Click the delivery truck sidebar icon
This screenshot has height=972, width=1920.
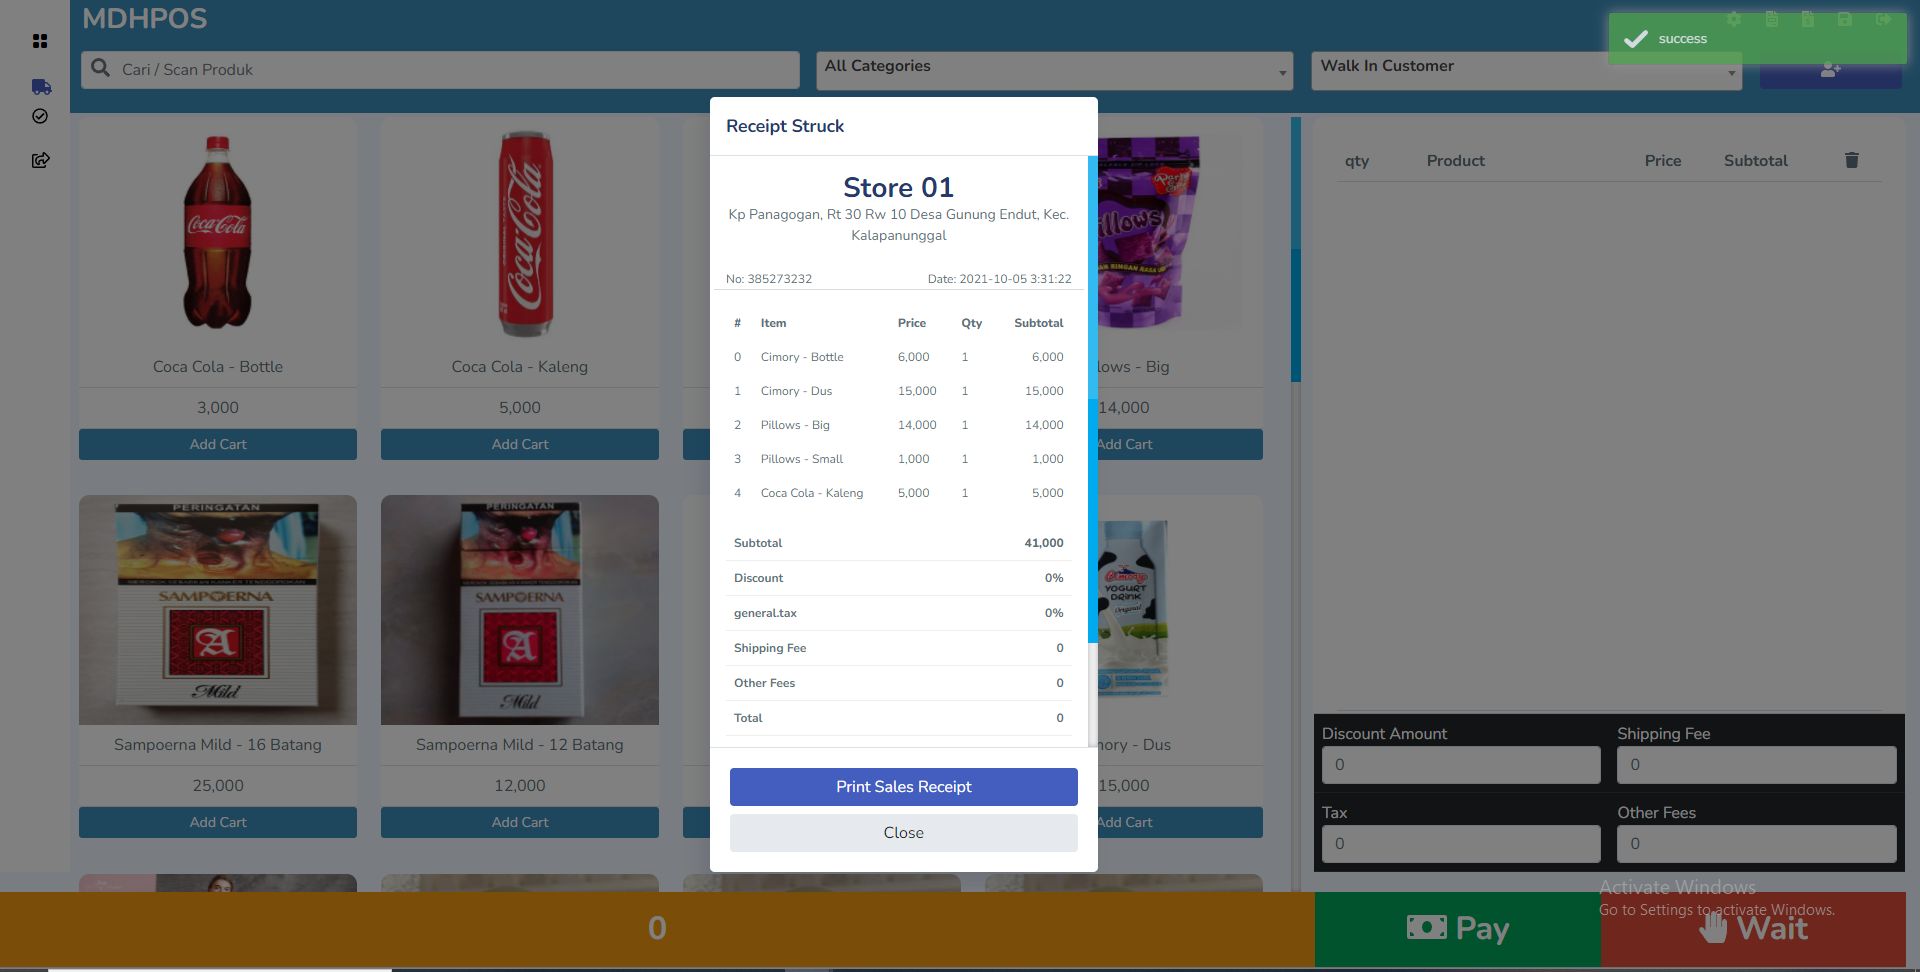(x=41, y=87)
